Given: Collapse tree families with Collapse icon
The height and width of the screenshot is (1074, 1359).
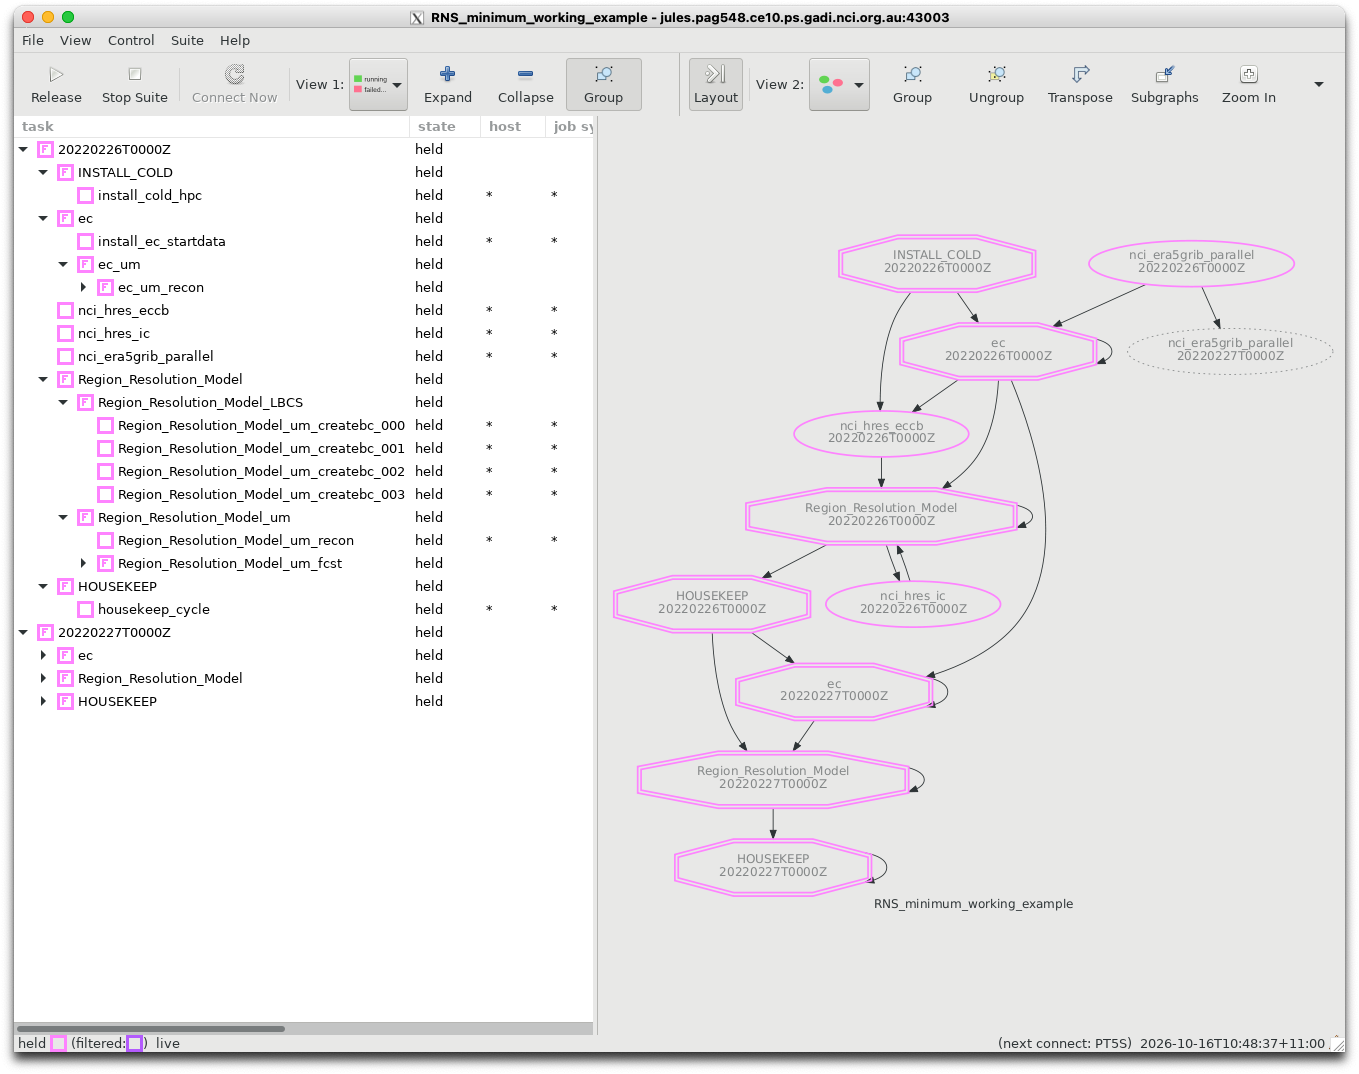Looking at the screenshot, I should click(525, 74).
